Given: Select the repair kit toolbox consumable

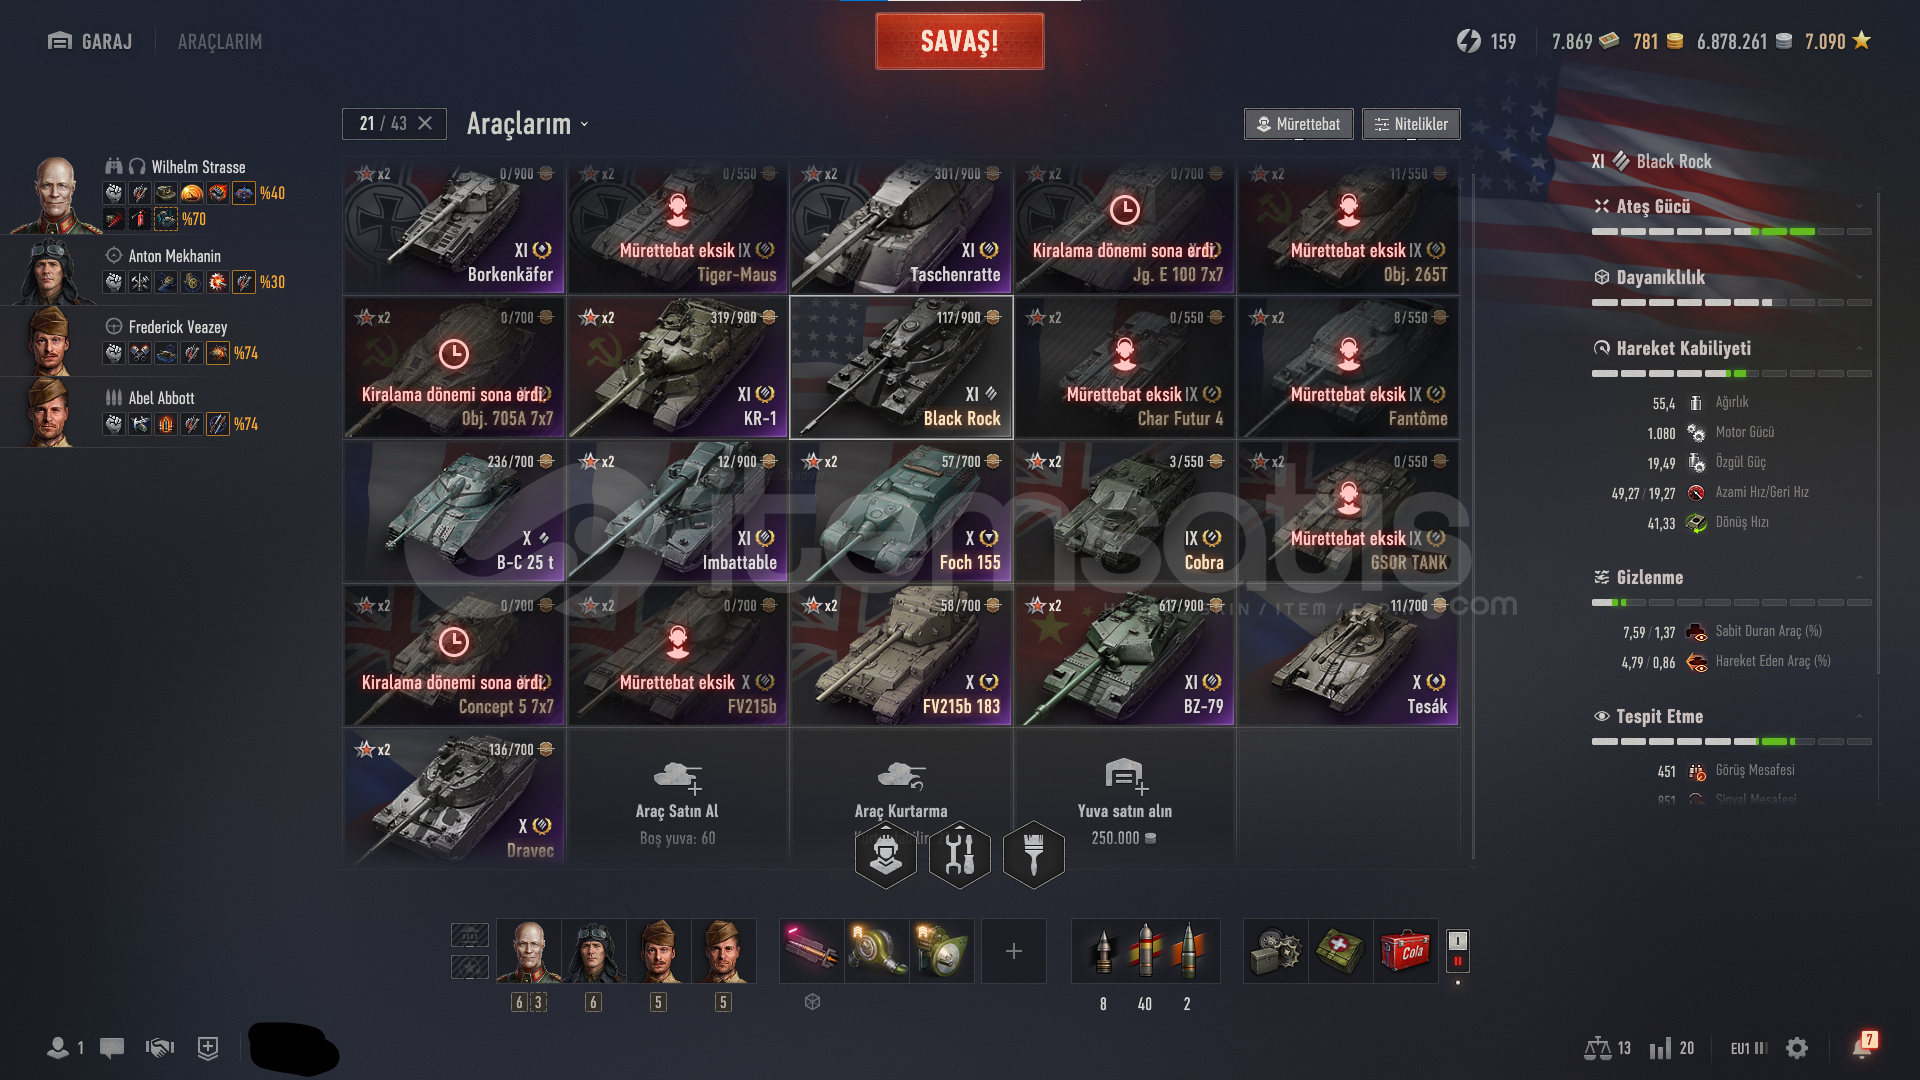Looking at the screenshot, I should (1276, 951).
